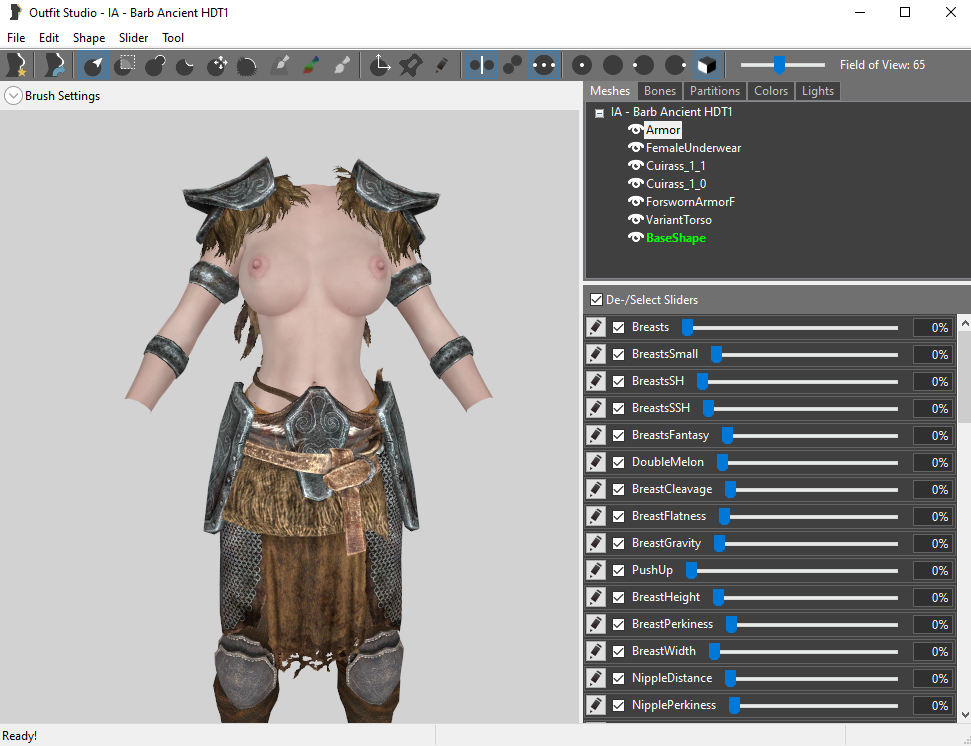Choose the Select tool arrow icon
Image resolution: width=971 pixels, height=746 pixels.
click(x=93, y=65)
